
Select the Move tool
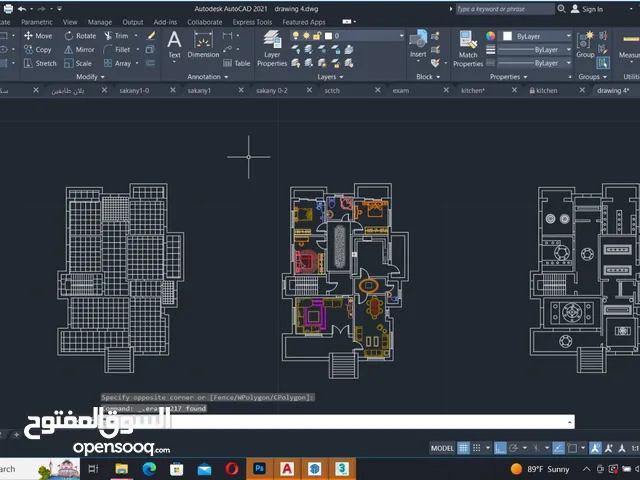(38, 36)
